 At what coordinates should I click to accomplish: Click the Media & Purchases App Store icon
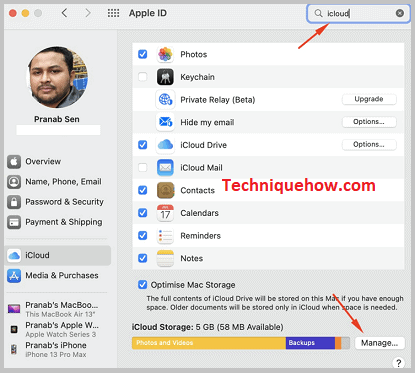(x=14, y=276)
